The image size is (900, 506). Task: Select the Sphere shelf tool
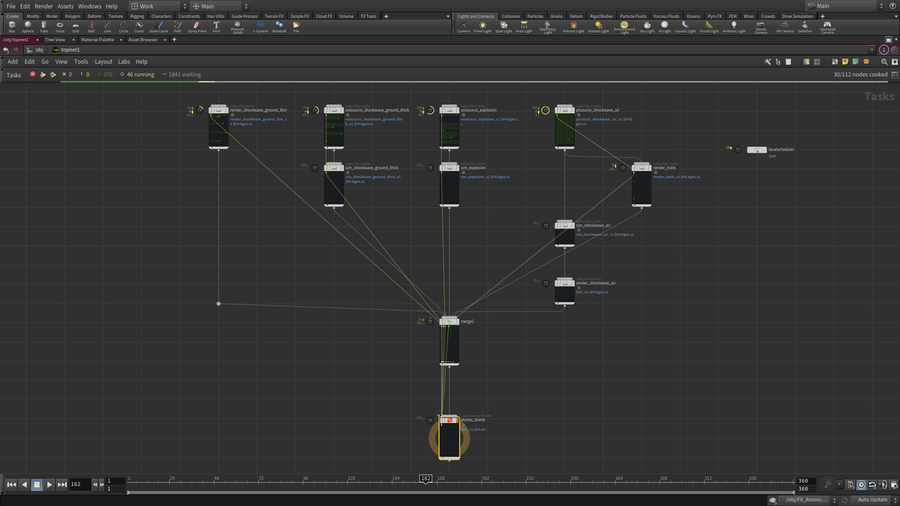click(x=28, y=27)
